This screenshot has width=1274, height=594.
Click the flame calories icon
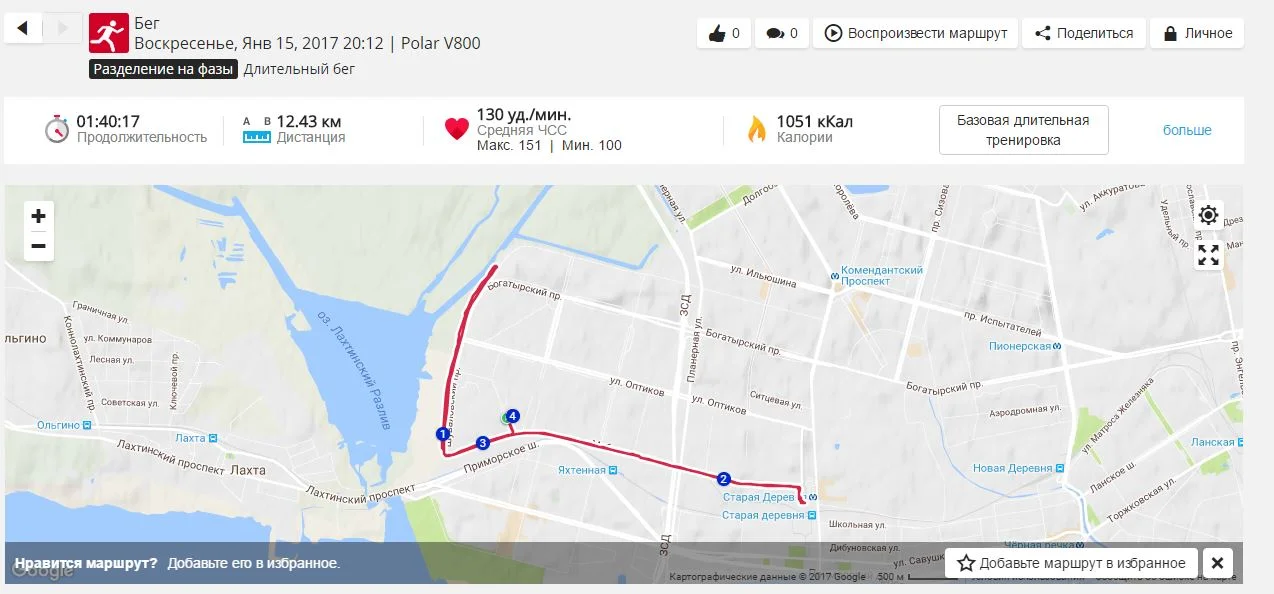[757, 129]
